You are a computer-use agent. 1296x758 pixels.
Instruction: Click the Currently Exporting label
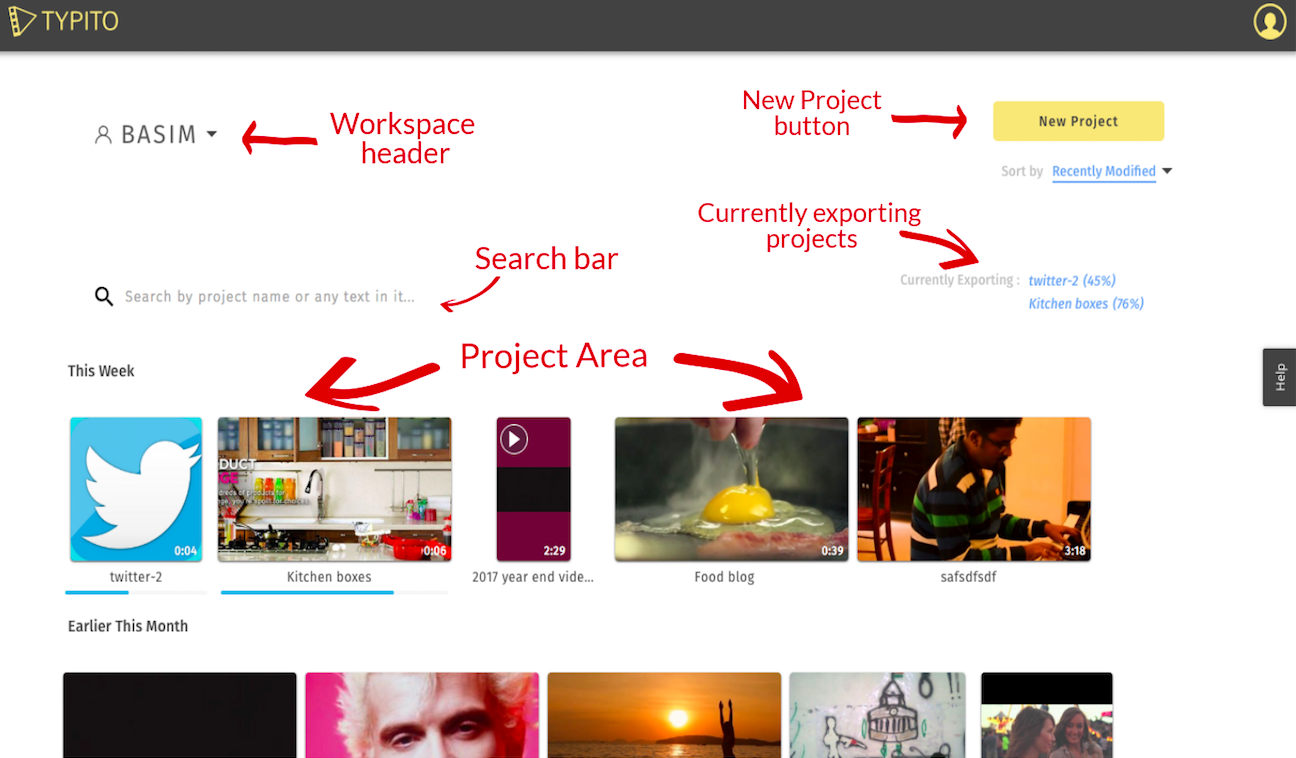[x=960, y=281]
